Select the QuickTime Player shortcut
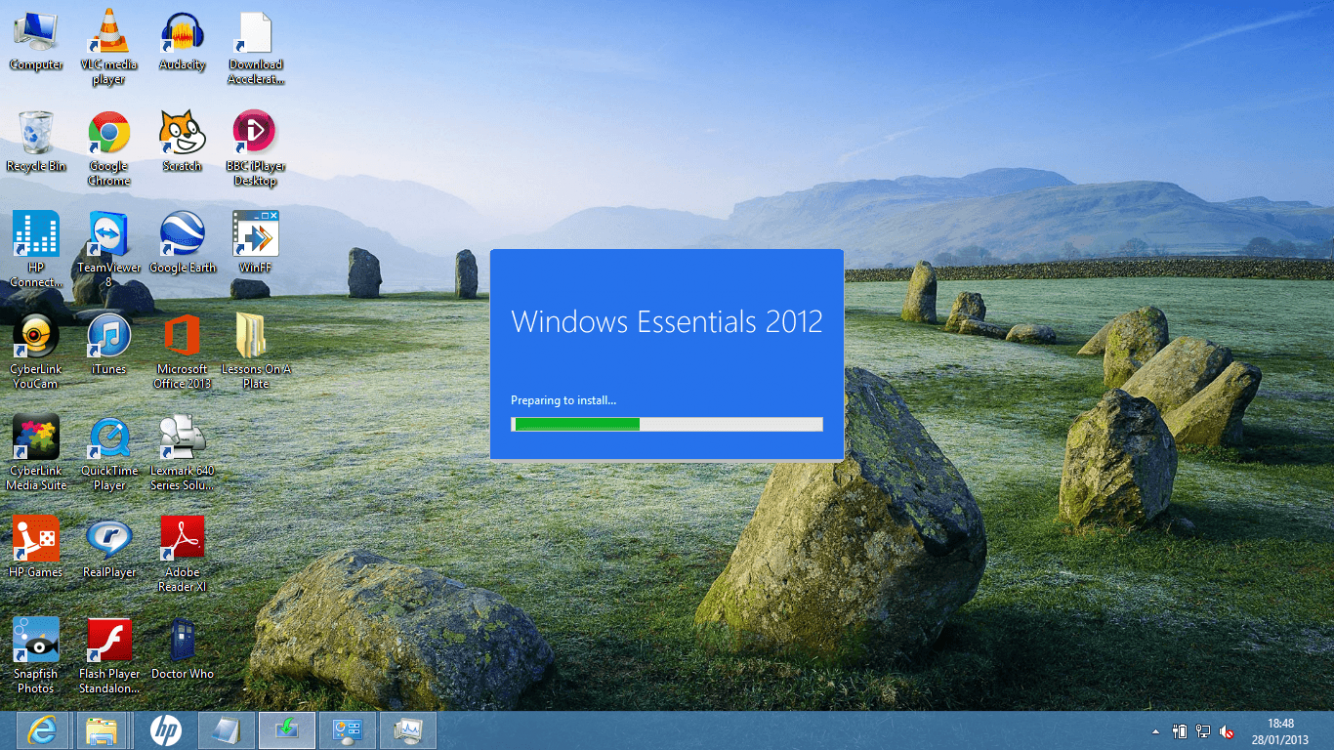 (109, 452)
